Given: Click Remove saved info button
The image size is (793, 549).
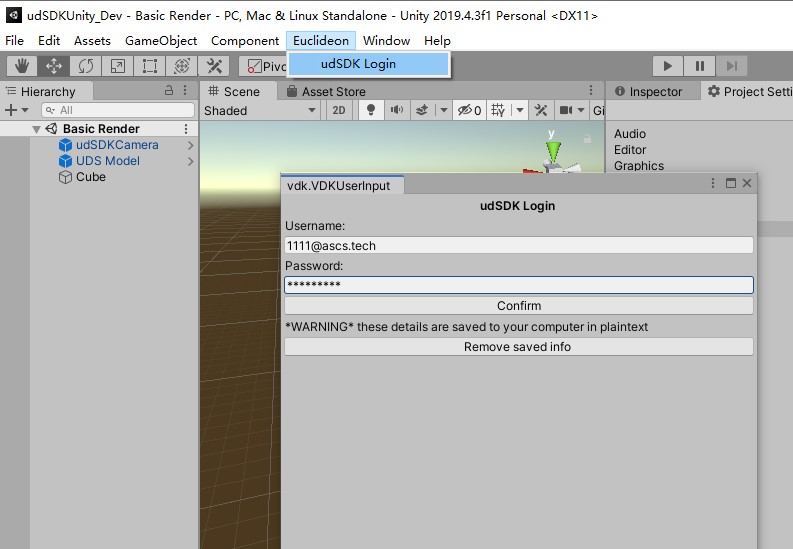Looking at the screenshot, I should (519, 347).
